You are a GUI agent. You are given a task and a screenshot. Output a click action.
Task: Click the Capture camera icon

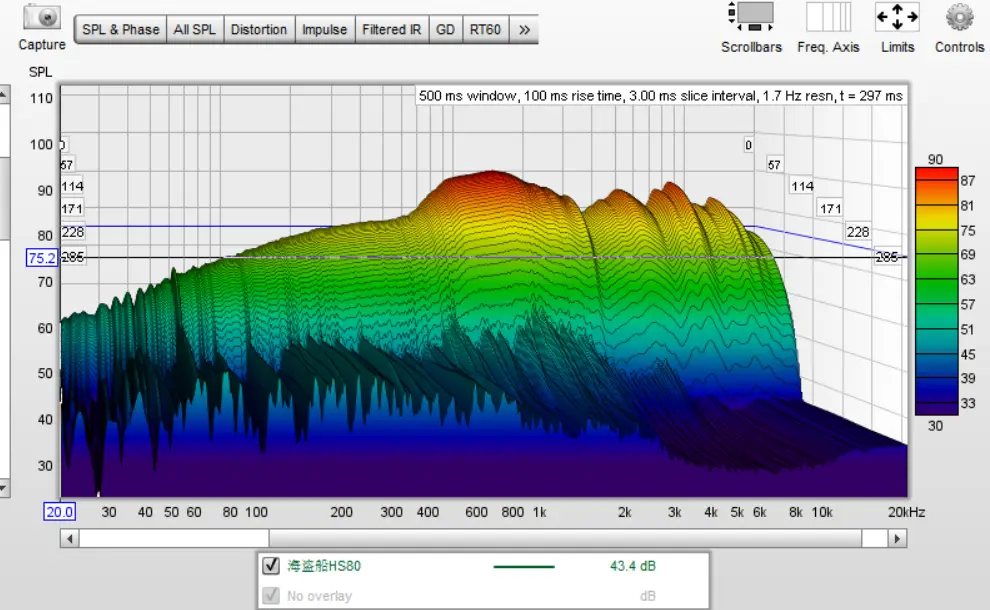pyautogui.click(x=42, y=17)
